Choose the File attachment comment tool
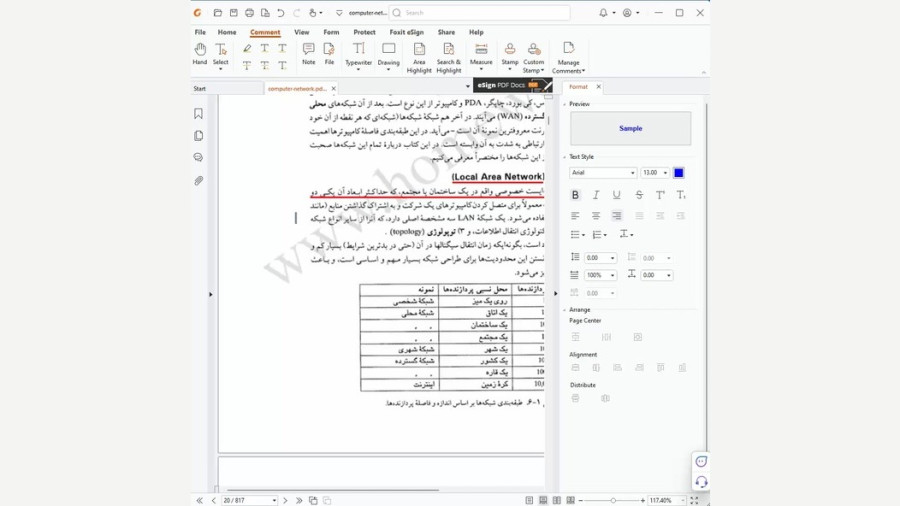This screenshot has width=900, height=506. 329,54
